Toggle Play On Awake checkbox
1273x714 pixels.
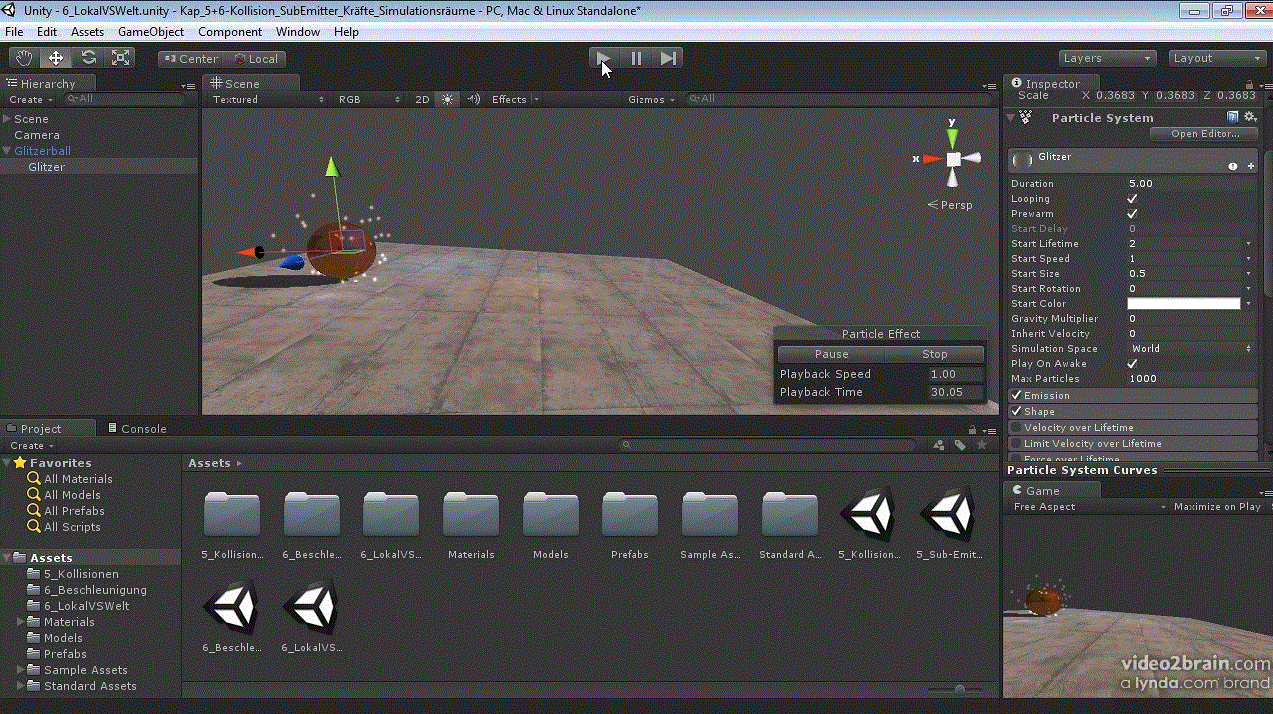click(1132, 363)
